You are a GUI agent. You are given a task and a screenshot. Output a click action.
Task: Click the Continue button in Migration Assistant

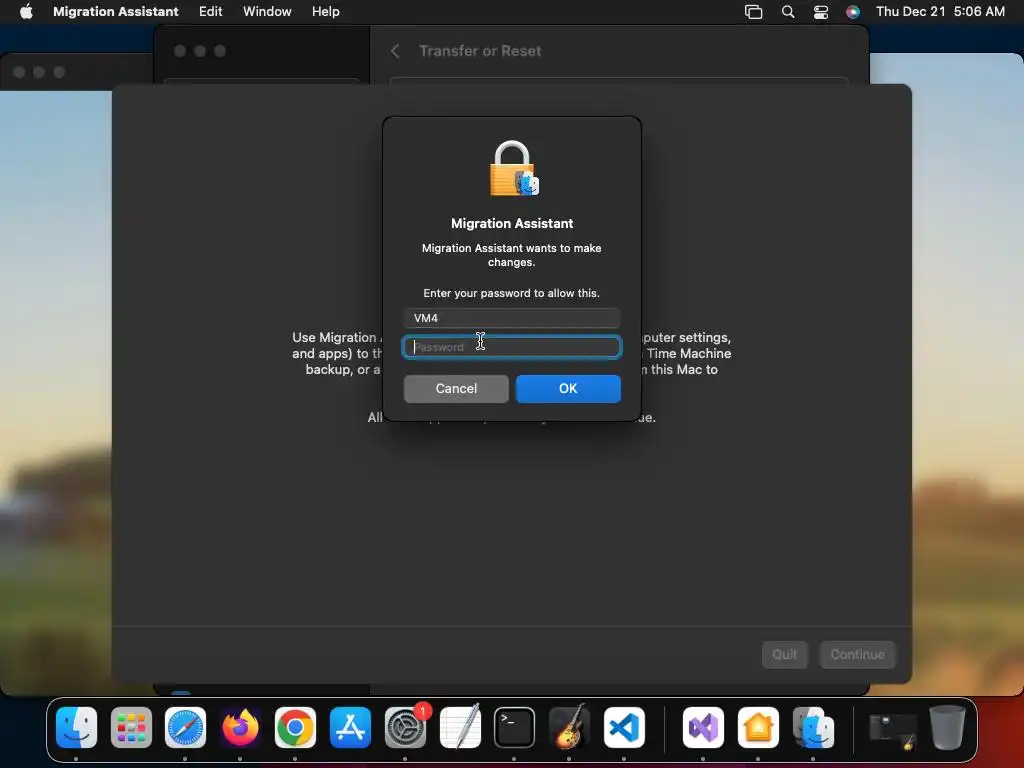[857, 654]
